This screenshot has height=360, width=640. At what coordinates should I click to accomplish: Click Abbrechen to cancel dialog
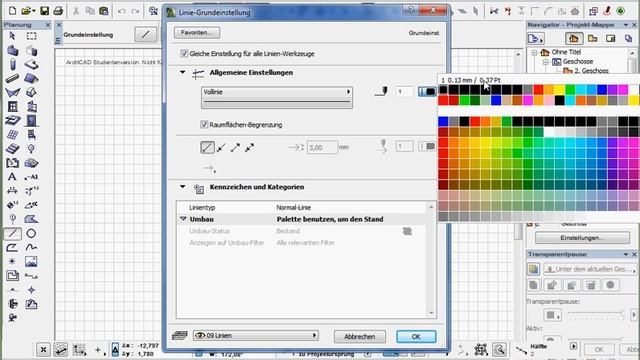coord(360,336)
